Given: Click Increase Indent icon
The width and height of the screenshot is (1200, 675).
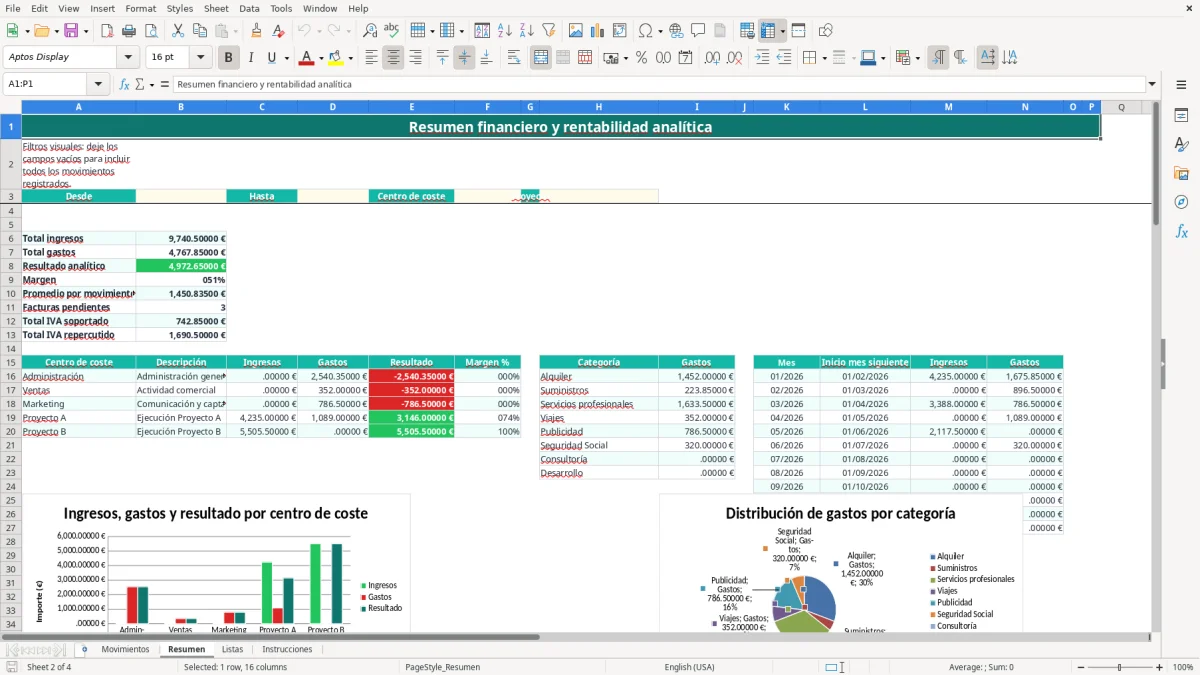Looking at the screenshot, I should click(762, 57).
